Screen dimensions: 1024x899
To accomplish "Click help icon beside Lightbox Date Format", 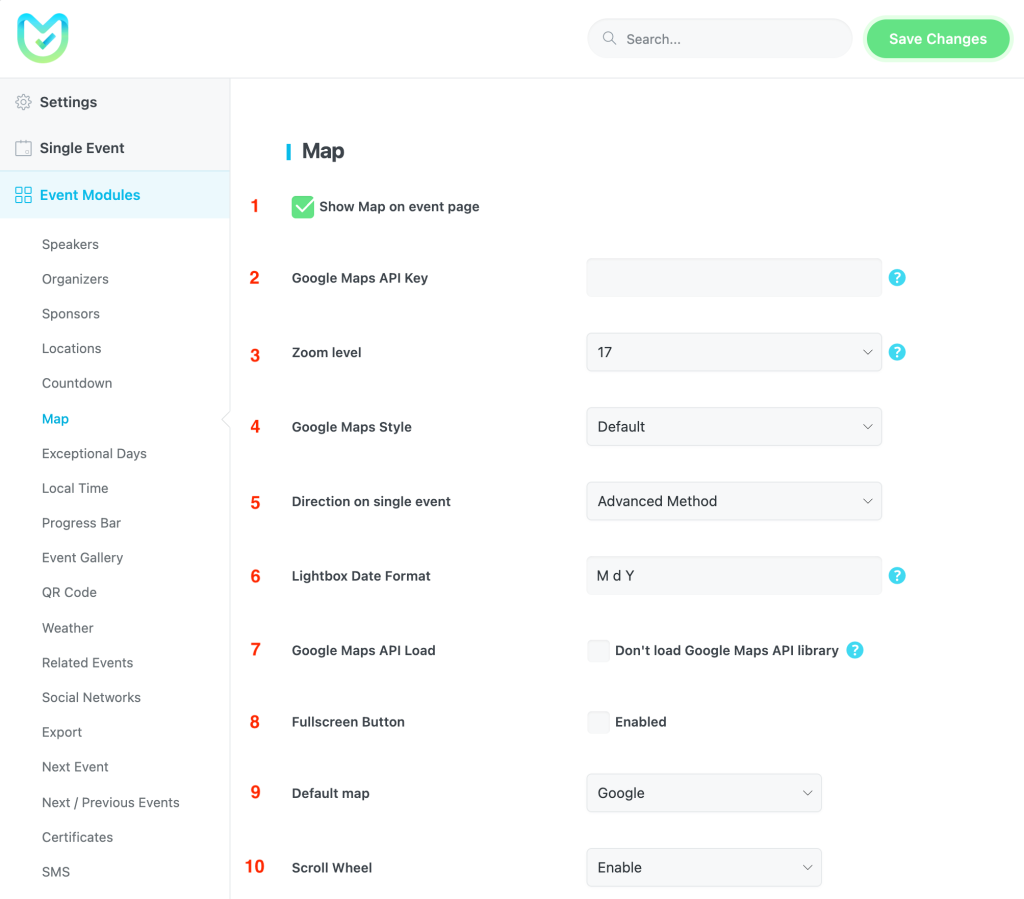I will (897, 576).
